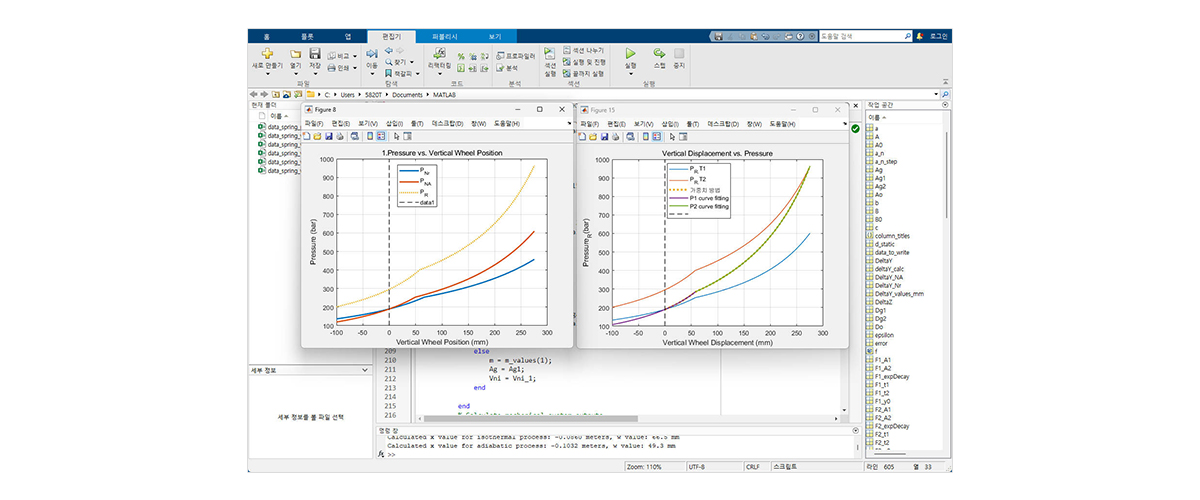Click the 저장 (Save) disk icon
This screenshot has height=500, width=1200.
(x=315, y=54)
